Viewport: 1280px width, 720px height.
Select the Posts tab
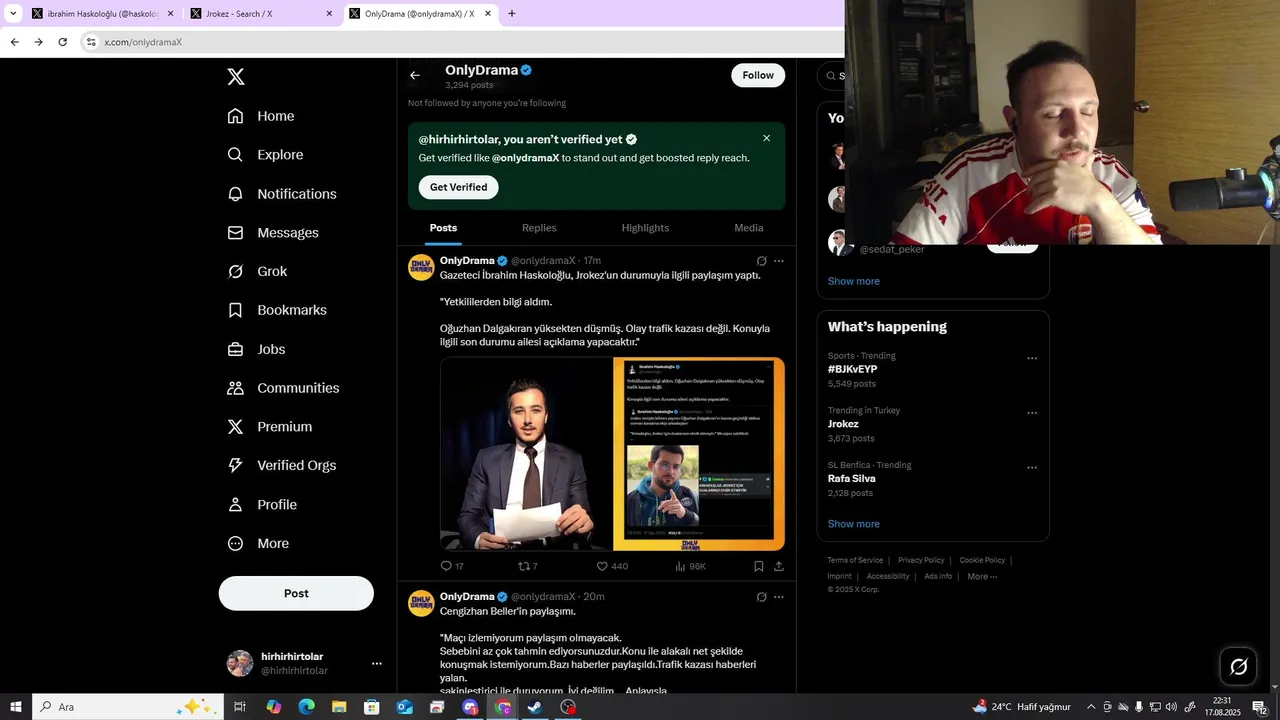pyautogui.click(x=443, y=228)
